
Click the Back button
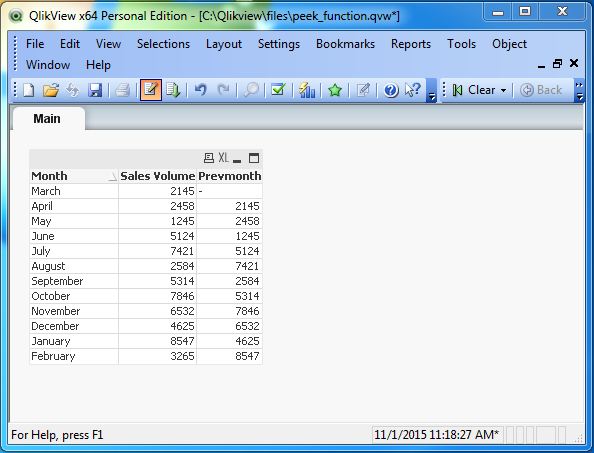(x=541, y=90)
